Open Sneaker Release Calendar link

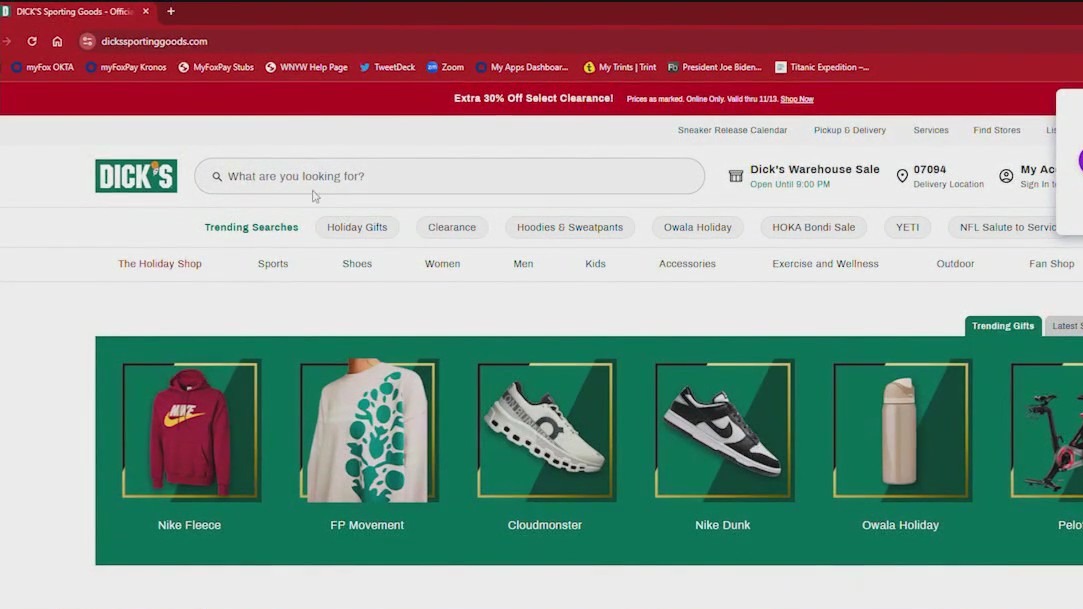732,130
